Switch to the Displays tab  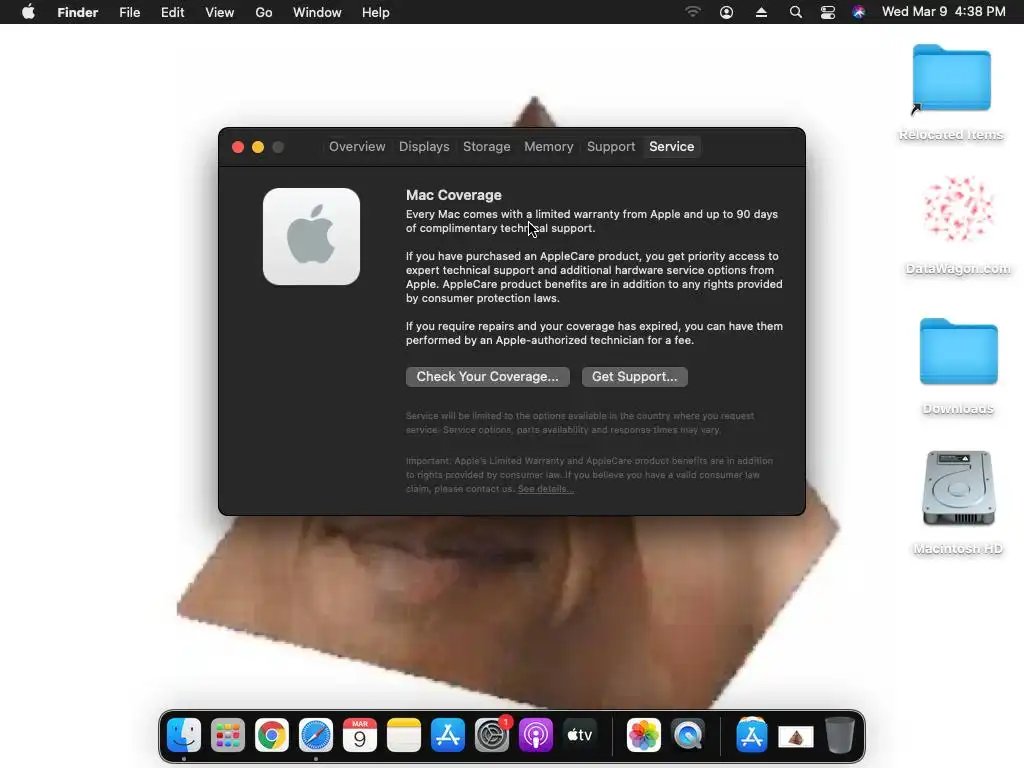click(x=424, y=146)
